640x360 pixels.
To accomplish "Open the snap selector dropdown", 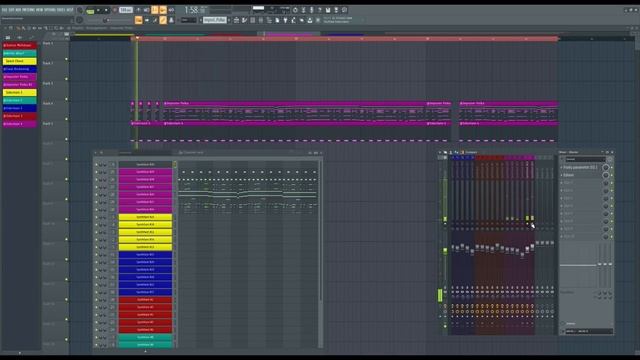I will [x=189, y=20].
